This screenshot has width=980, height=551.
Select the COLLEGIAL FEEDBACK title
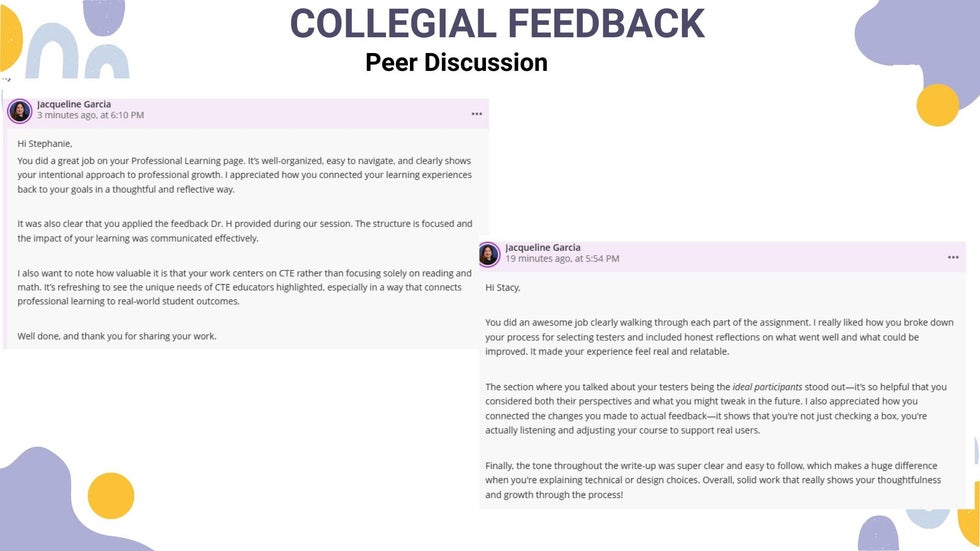coord(497,24)
